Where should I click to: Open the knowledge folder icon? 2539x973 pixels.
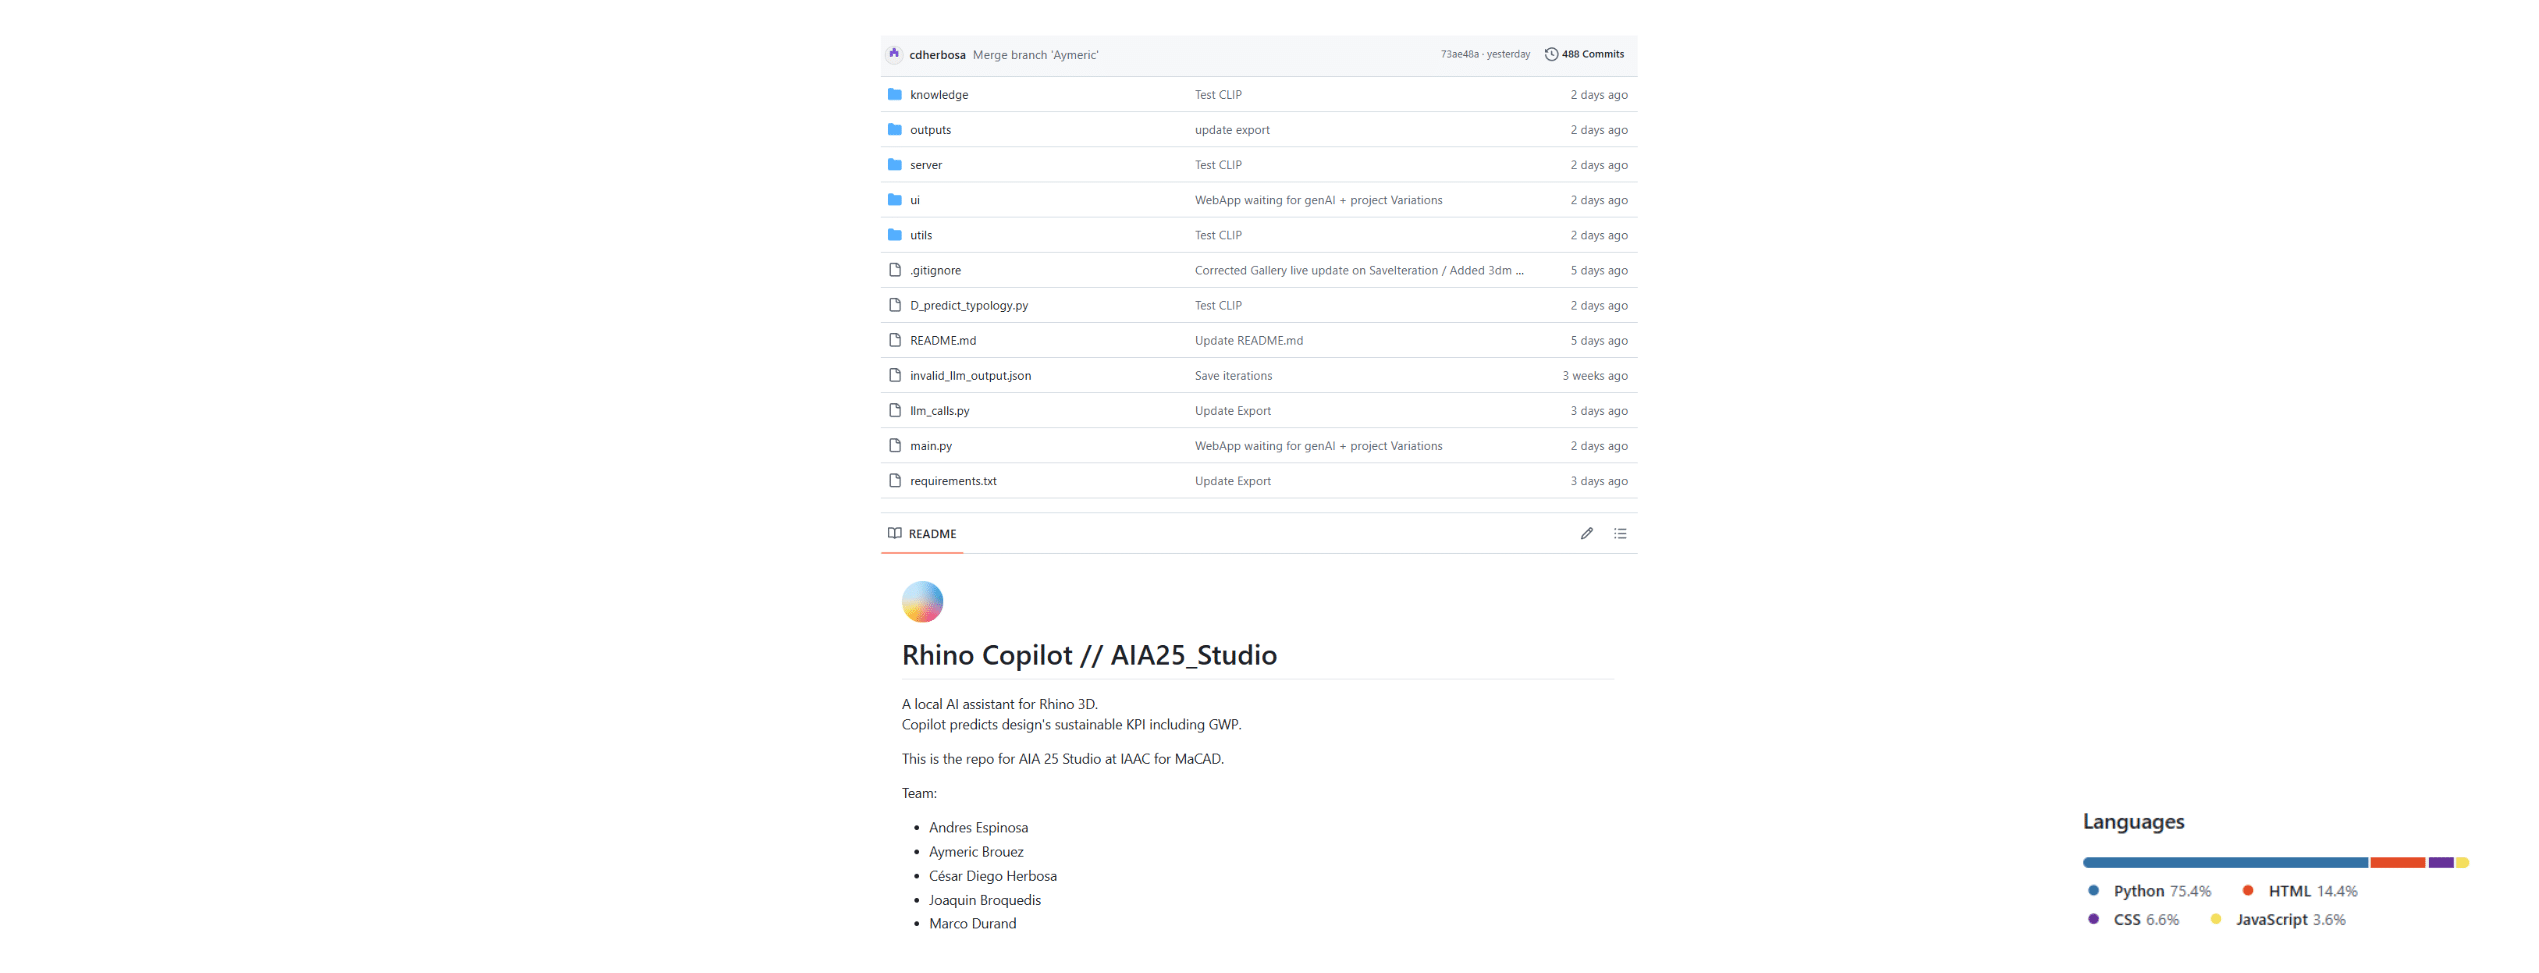tap(895, 94)
